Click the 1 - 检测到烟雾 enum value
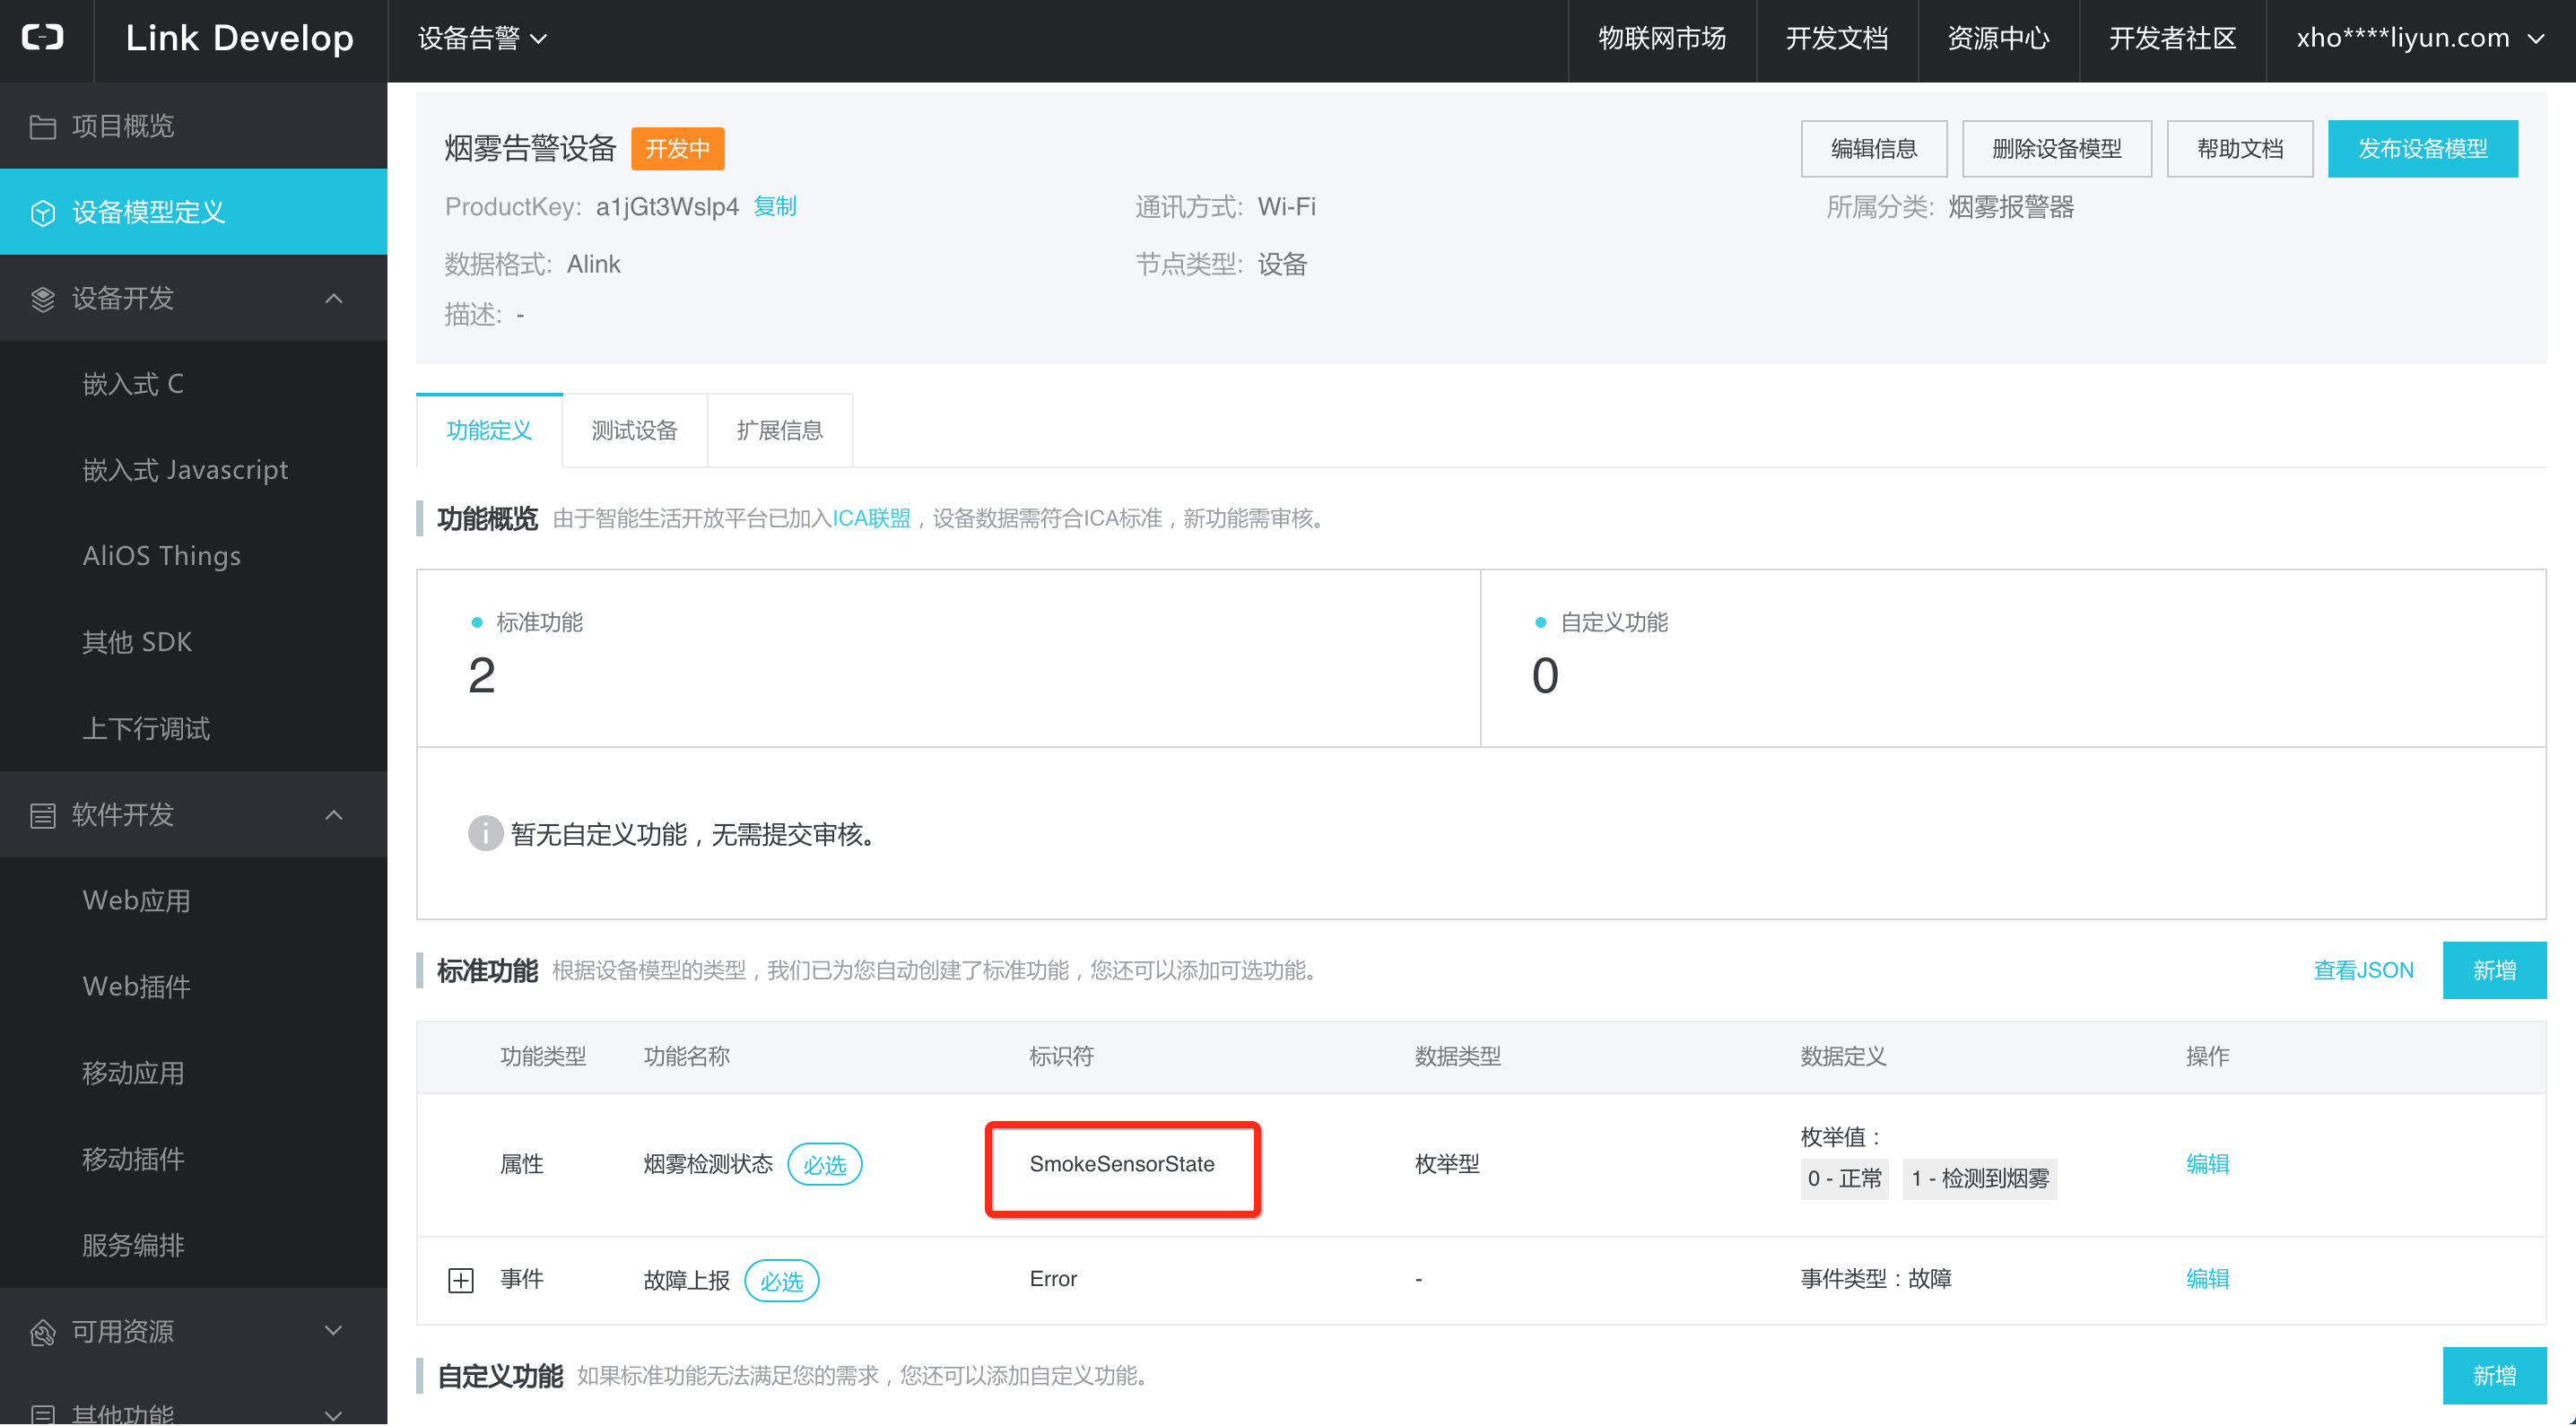 point(1980,1179)
